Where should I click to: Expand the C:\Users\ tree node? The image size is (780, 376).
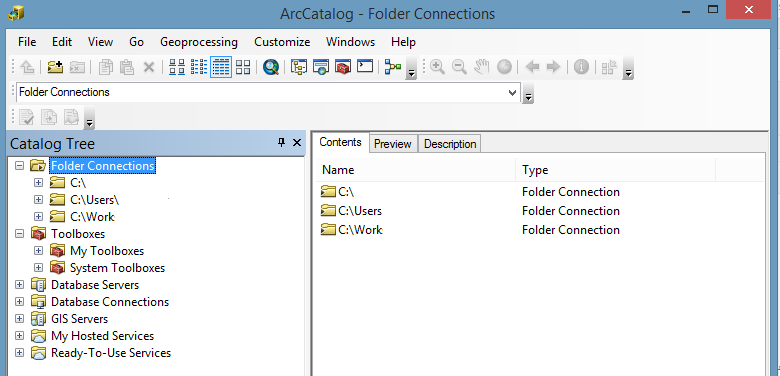pyautogui.click(x=38, y=200)
